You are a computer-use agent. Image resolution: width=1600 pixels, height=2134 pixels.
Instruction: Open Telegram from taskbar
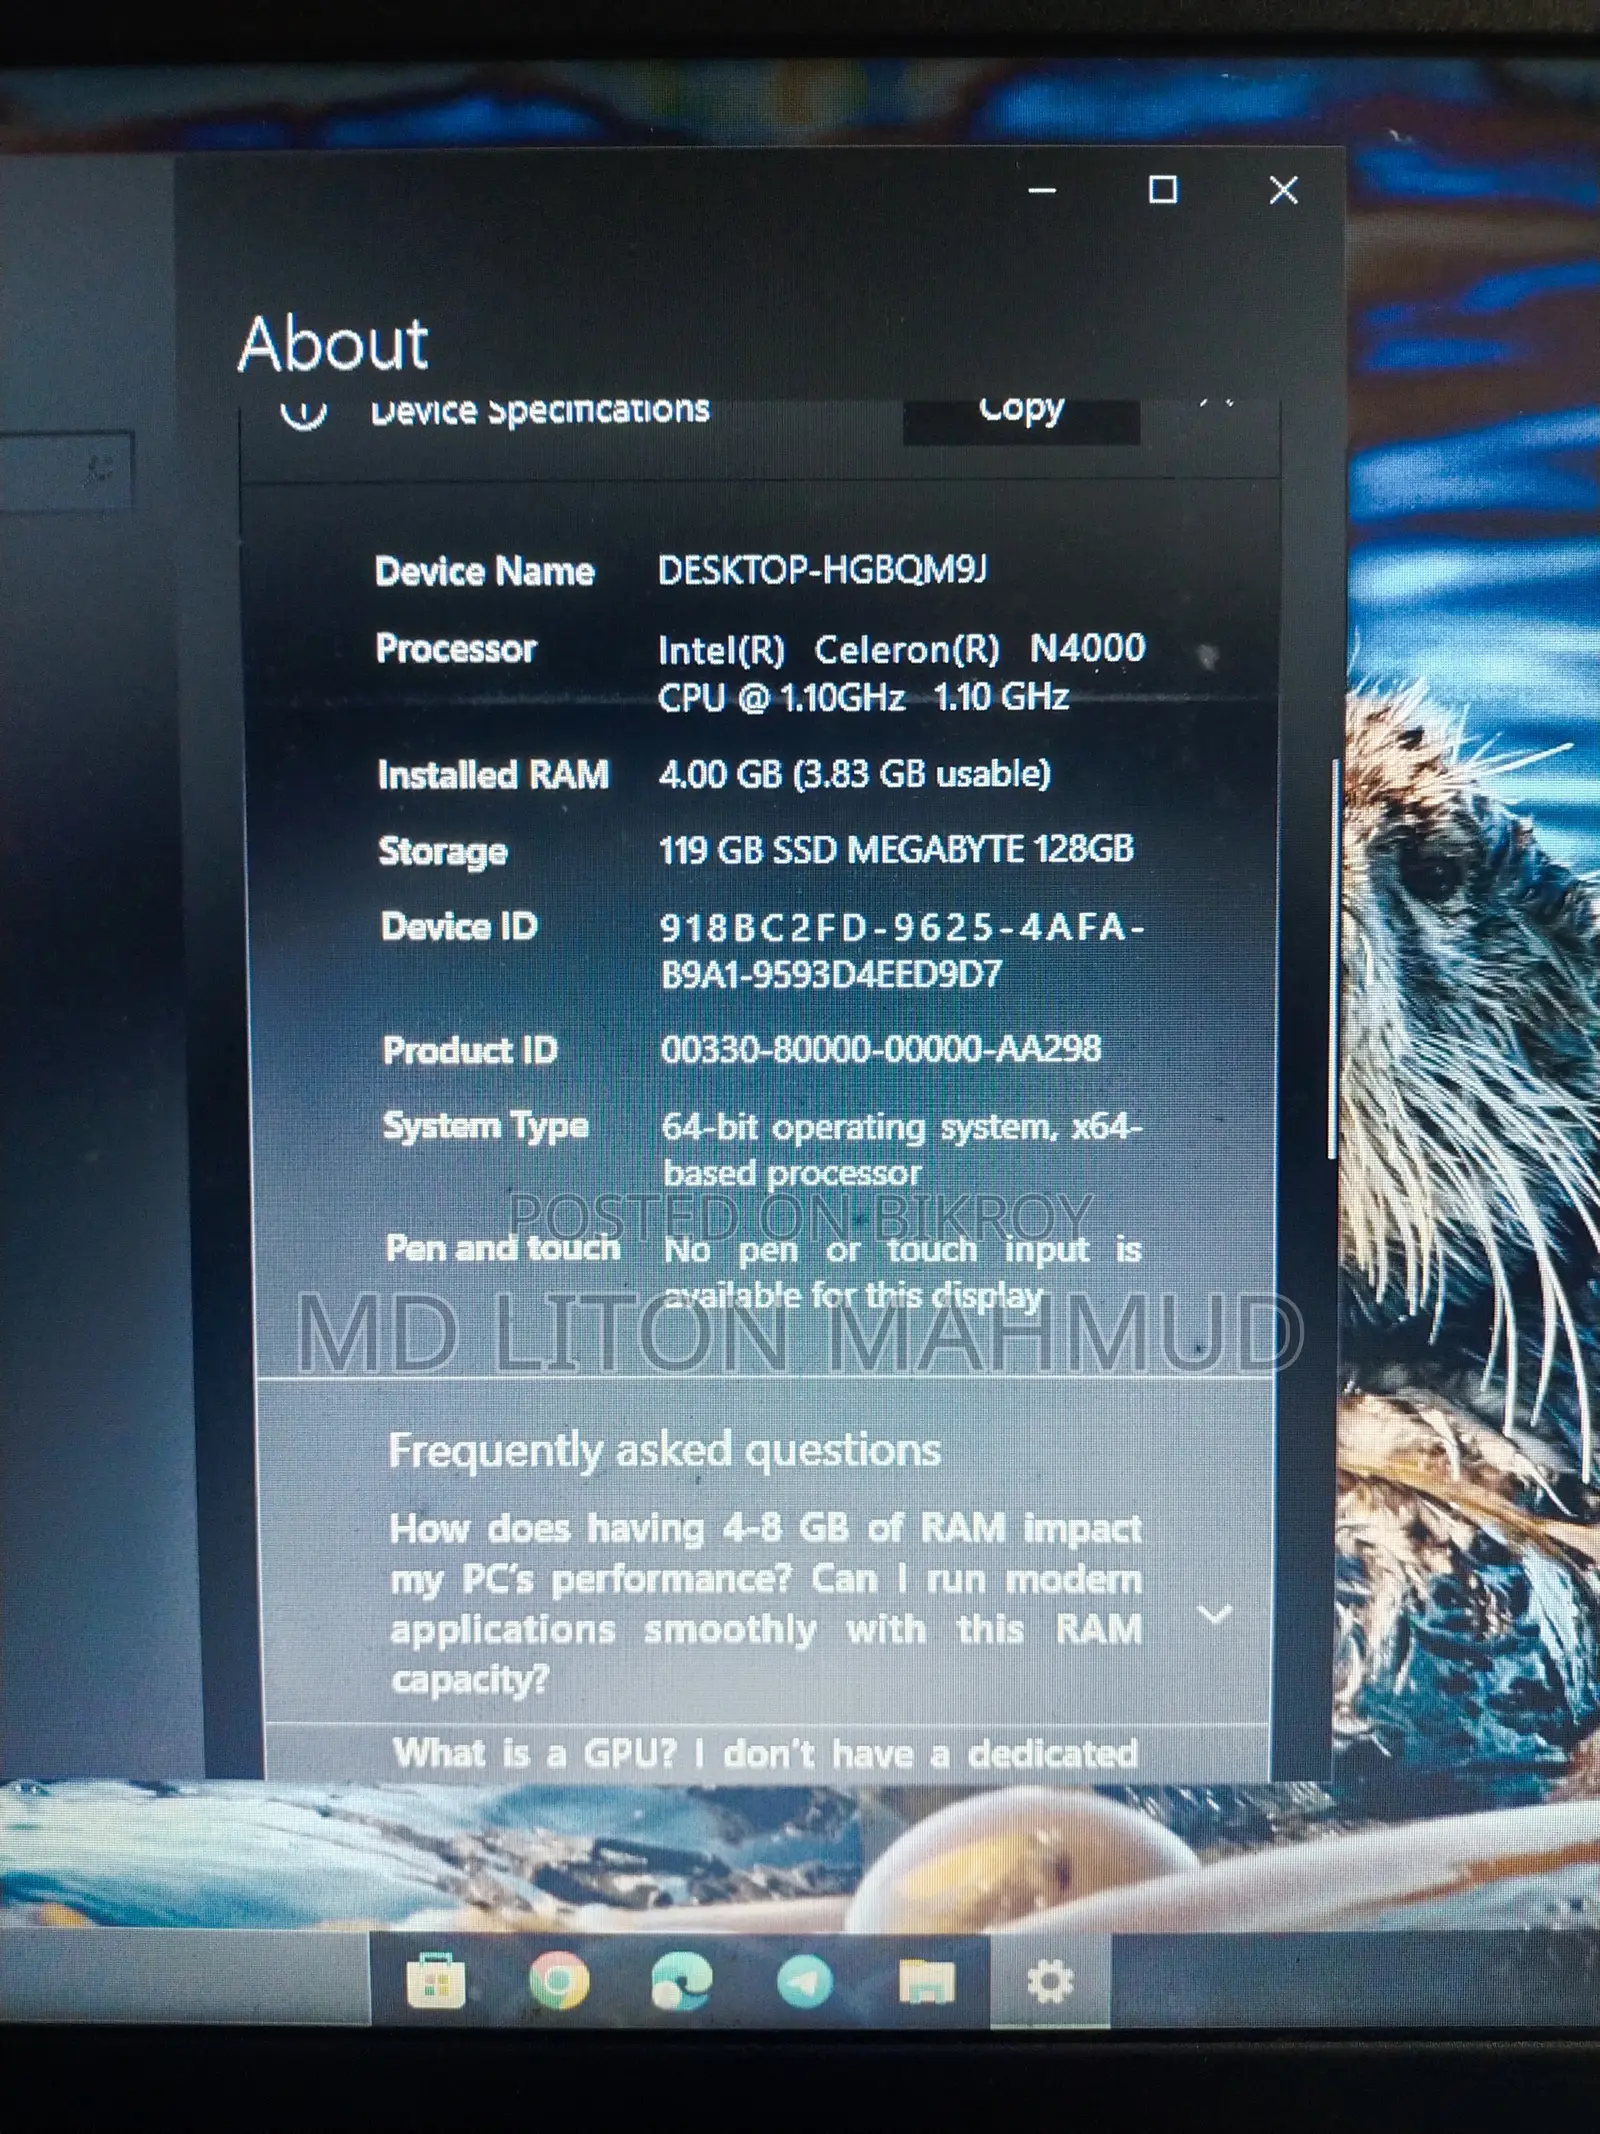(805, 1981)
